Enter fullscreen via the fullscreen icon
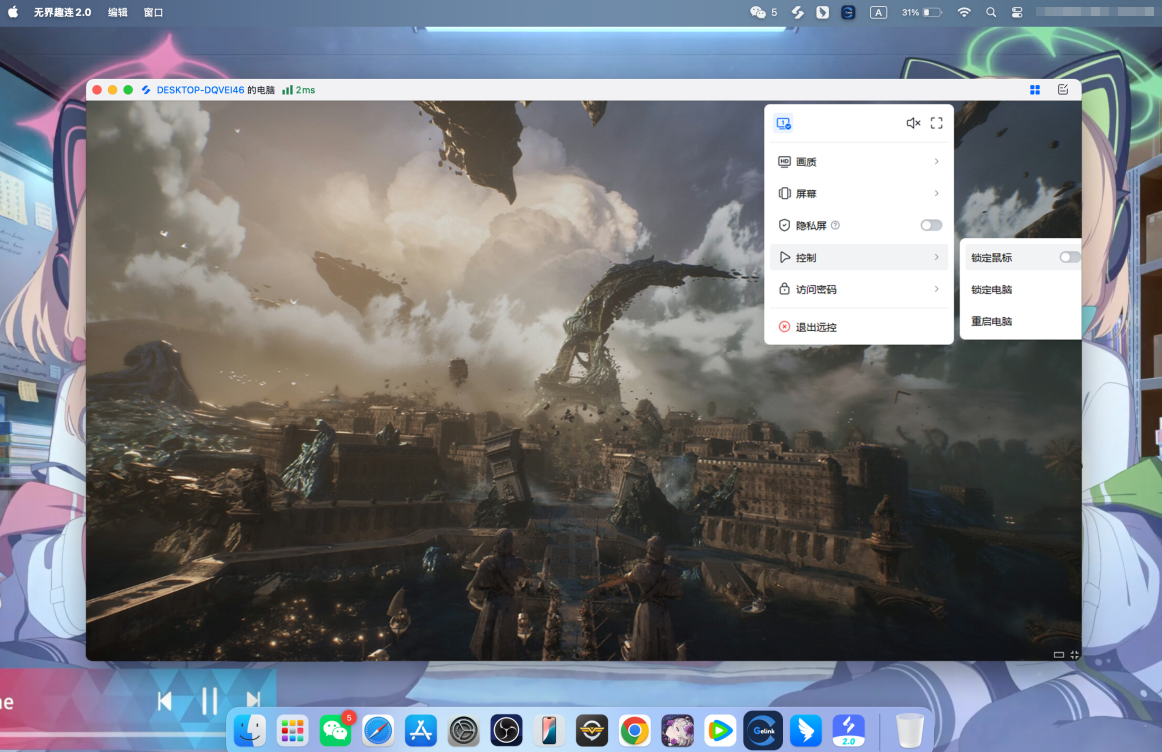Screen dimensions: 1162x752 pos(937,123)
